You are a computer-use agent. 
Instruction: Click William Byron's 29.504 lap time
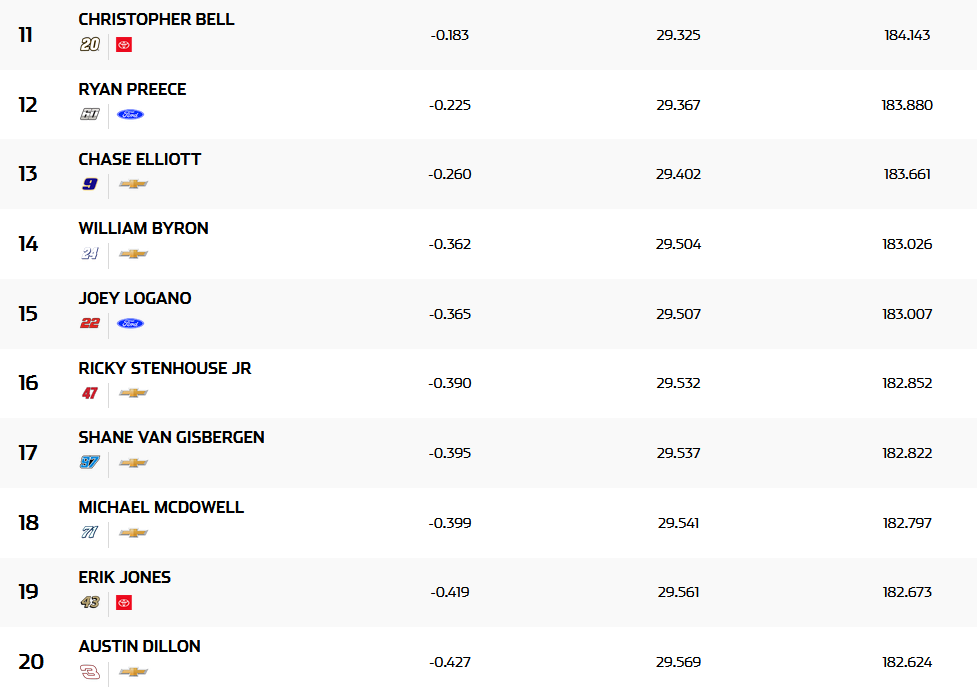pyautogui.click(x=678, y=244)
